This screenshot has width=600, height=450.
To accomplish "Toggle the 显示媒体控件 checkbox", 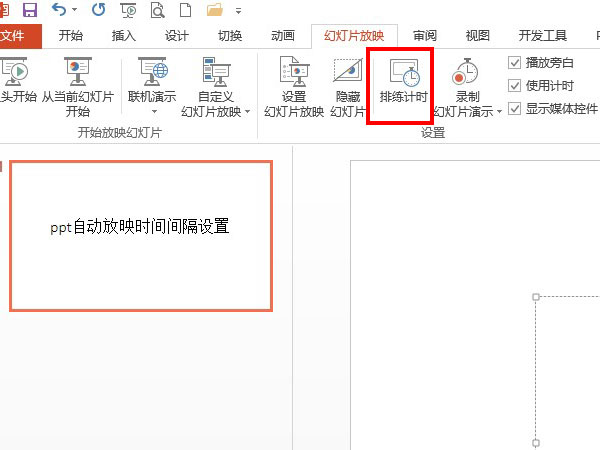I will (515, 108).
